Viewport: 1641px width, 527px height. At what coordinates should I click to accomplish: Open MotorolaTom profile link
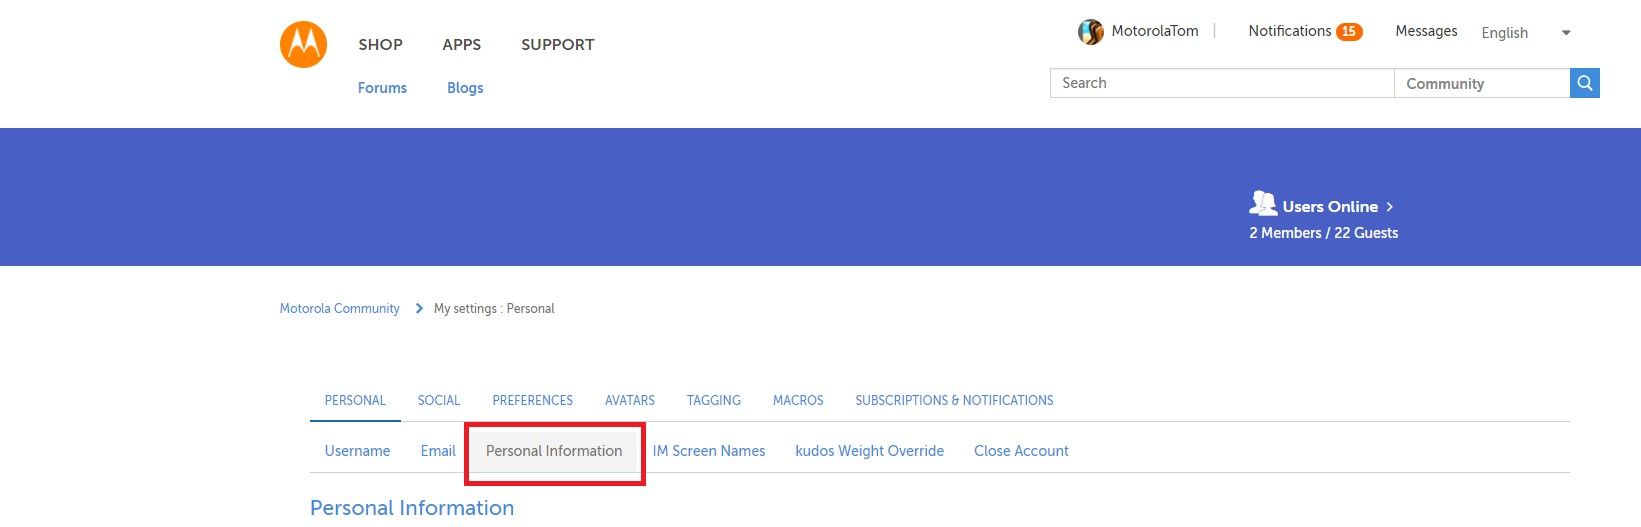click(x=1155, y=31)
